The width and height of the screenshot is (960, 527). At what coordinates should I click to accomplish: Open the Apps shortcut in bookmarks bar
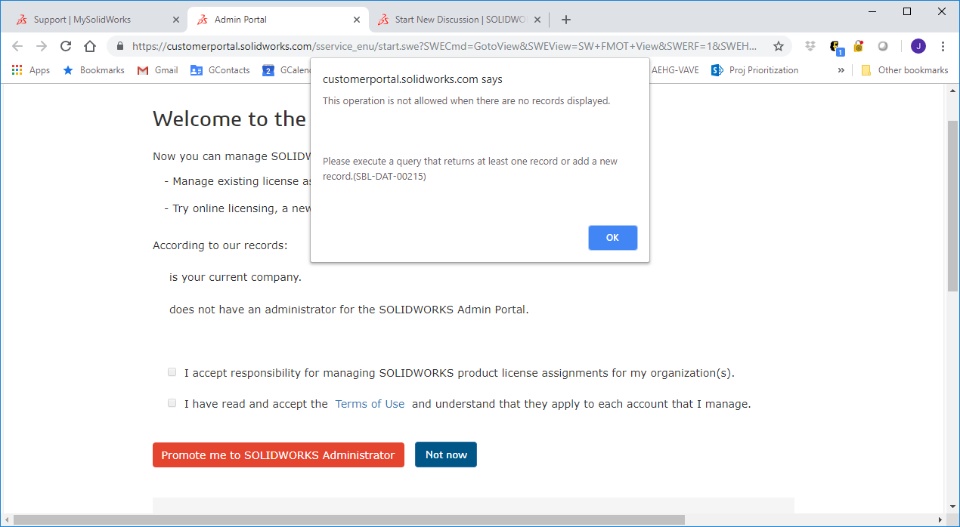pyautogui.click(x=31, y=70)
